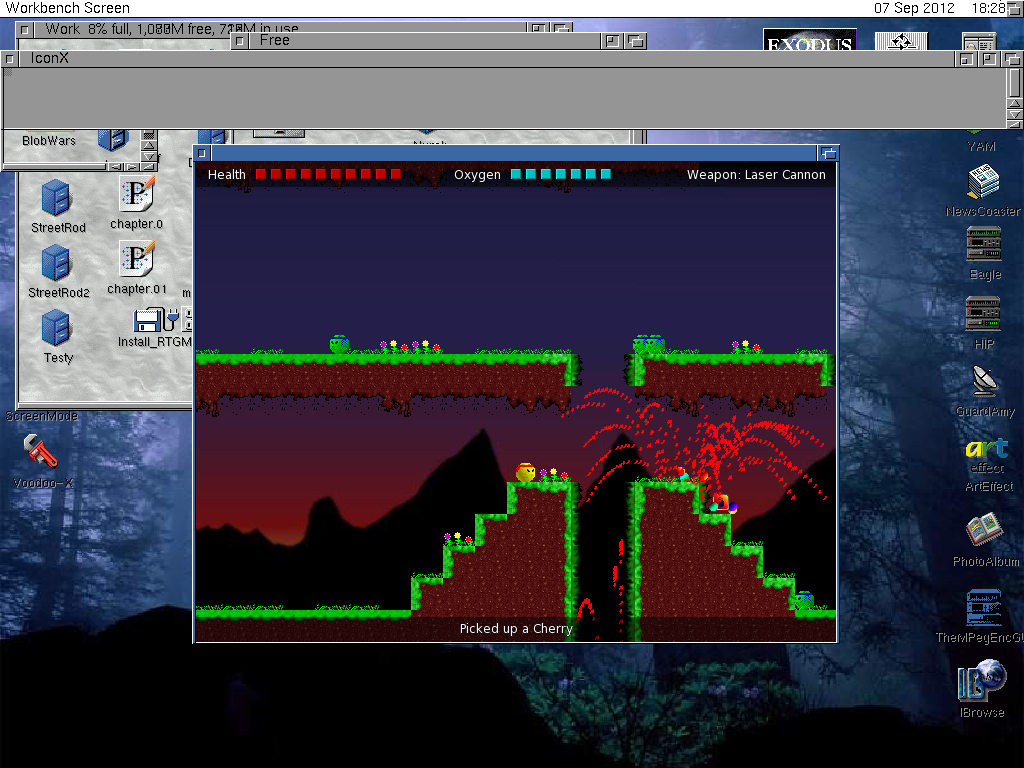
Task: Select the Voodoo-X wrench icon
Action: 40,451
